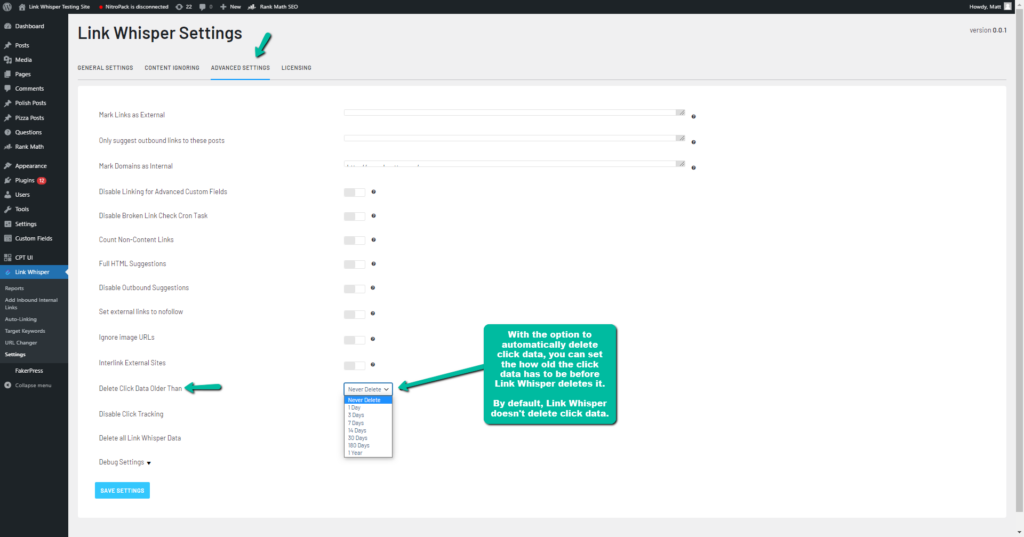Switch to General Settings tab
Viewport: 1024px width, 537px height.
pos(105,68)
